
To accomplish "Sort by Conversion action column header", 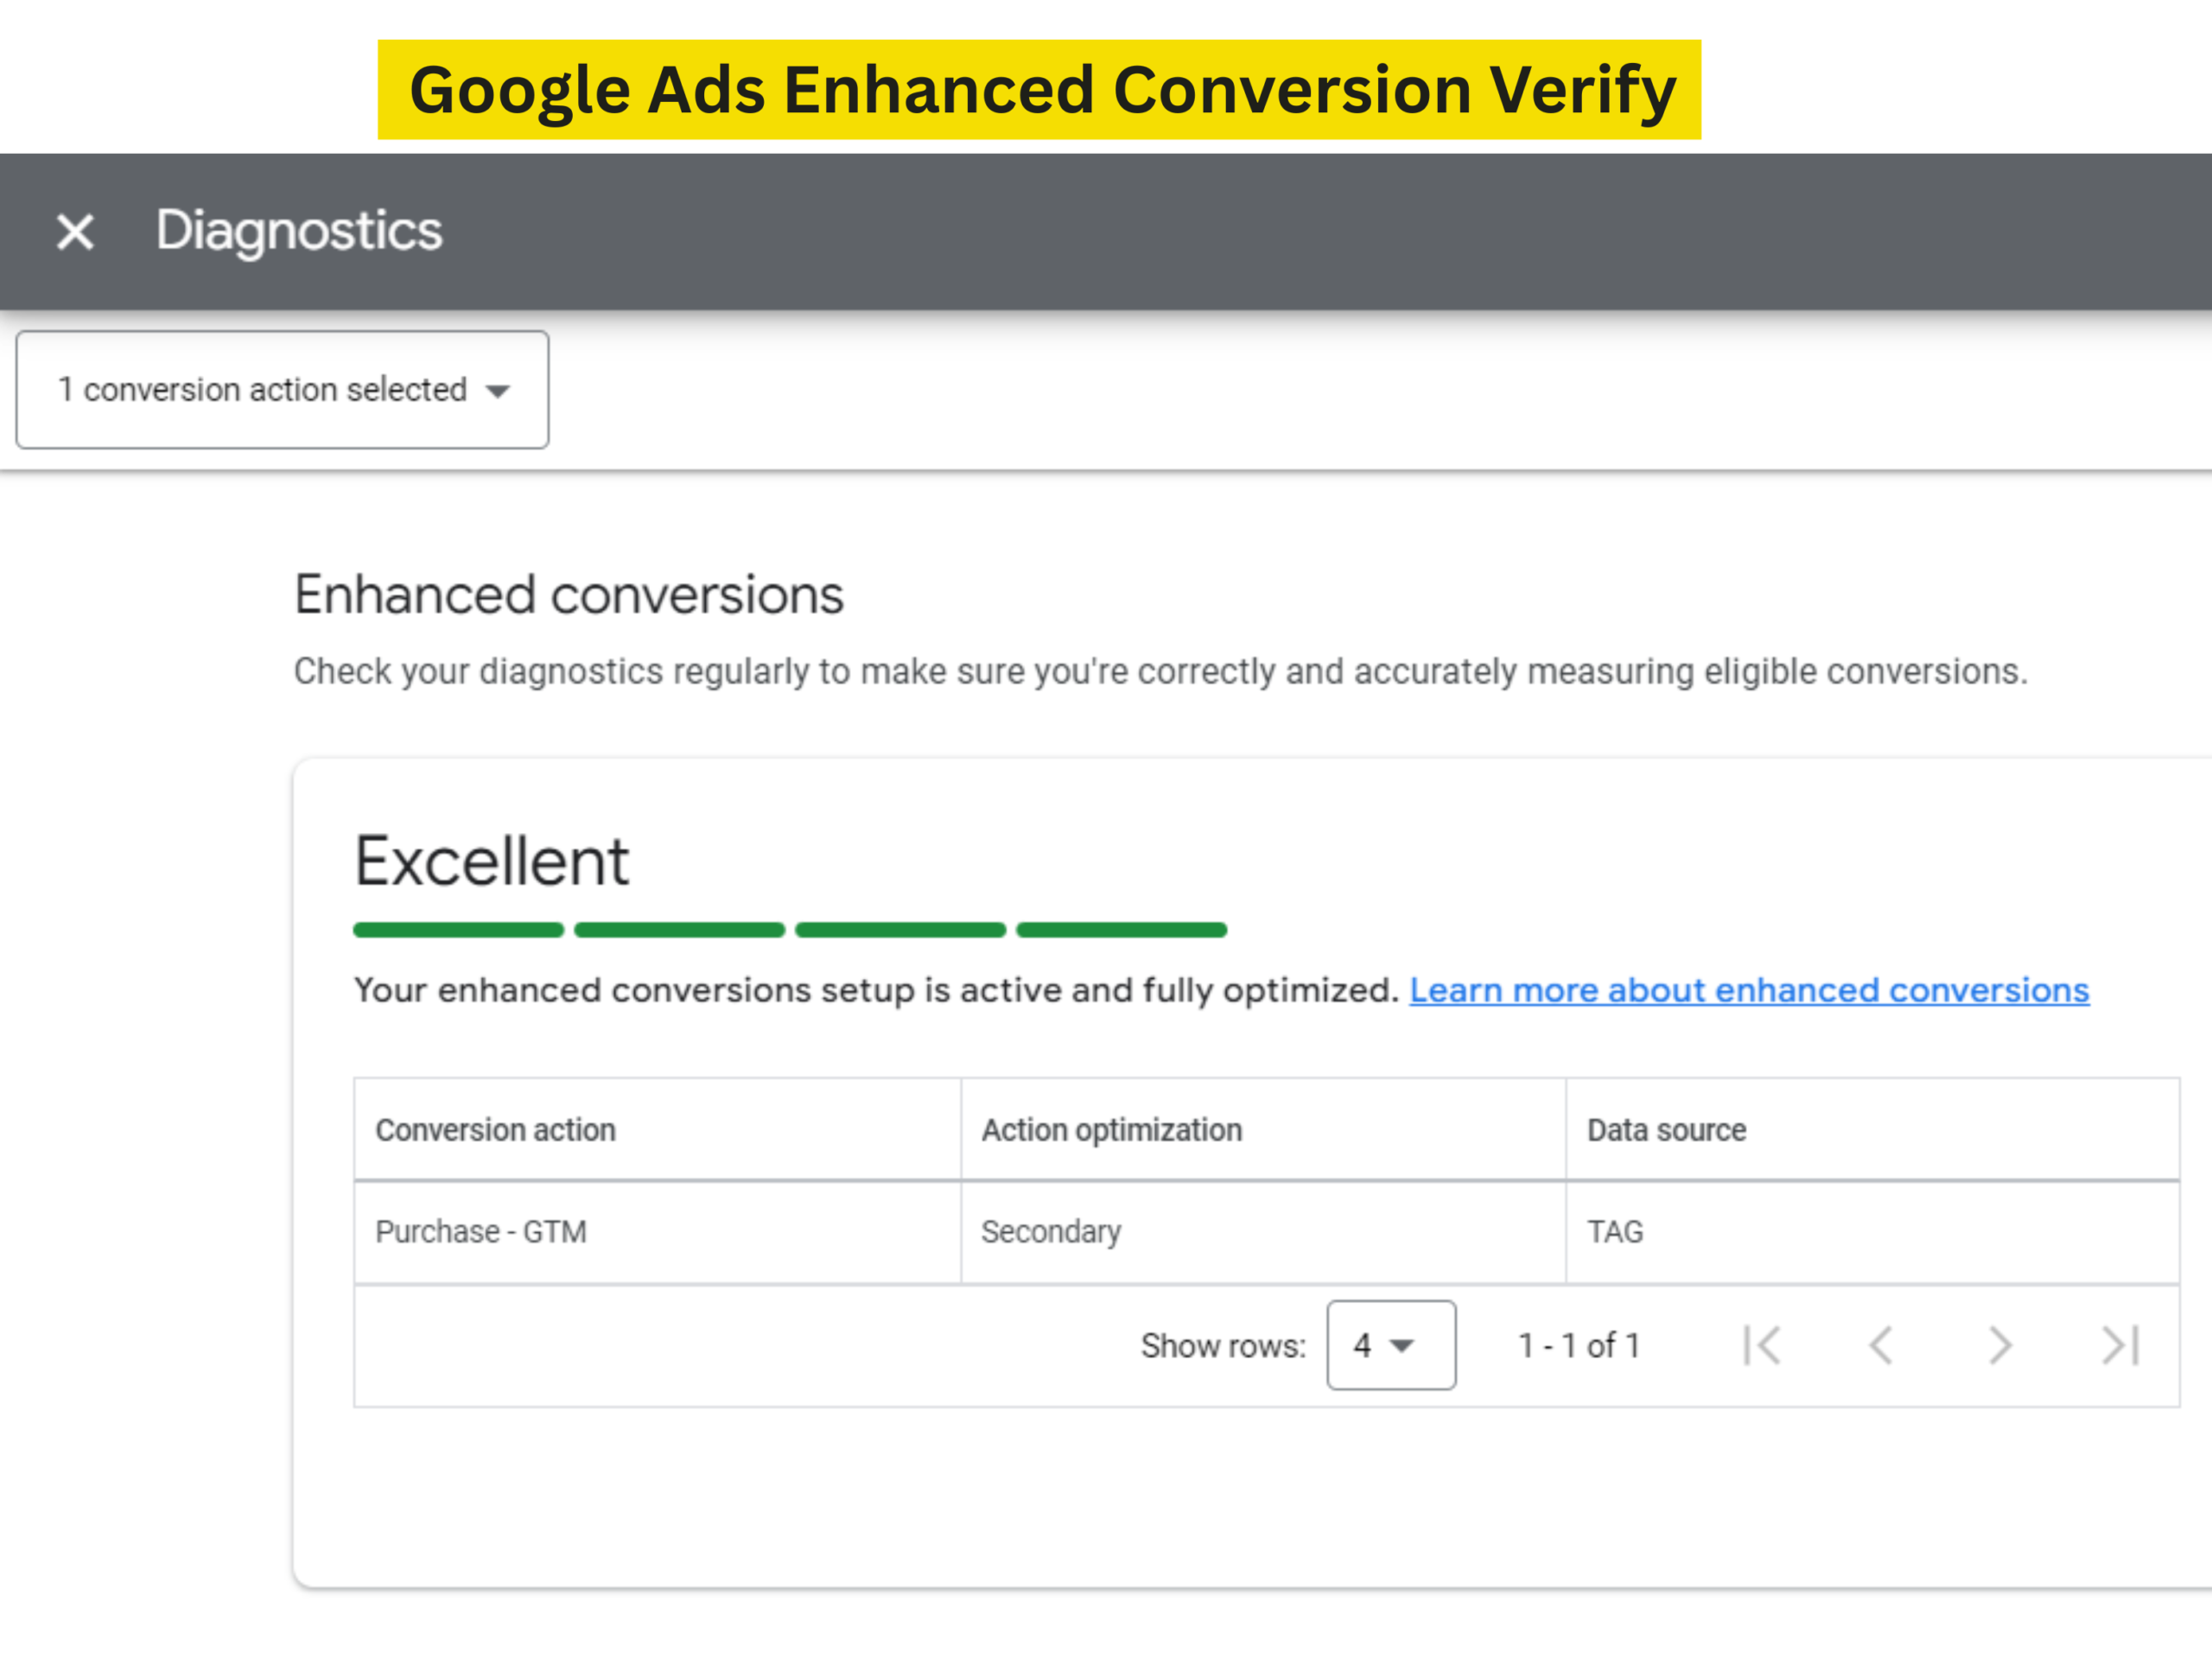I will coord(496,1130).
